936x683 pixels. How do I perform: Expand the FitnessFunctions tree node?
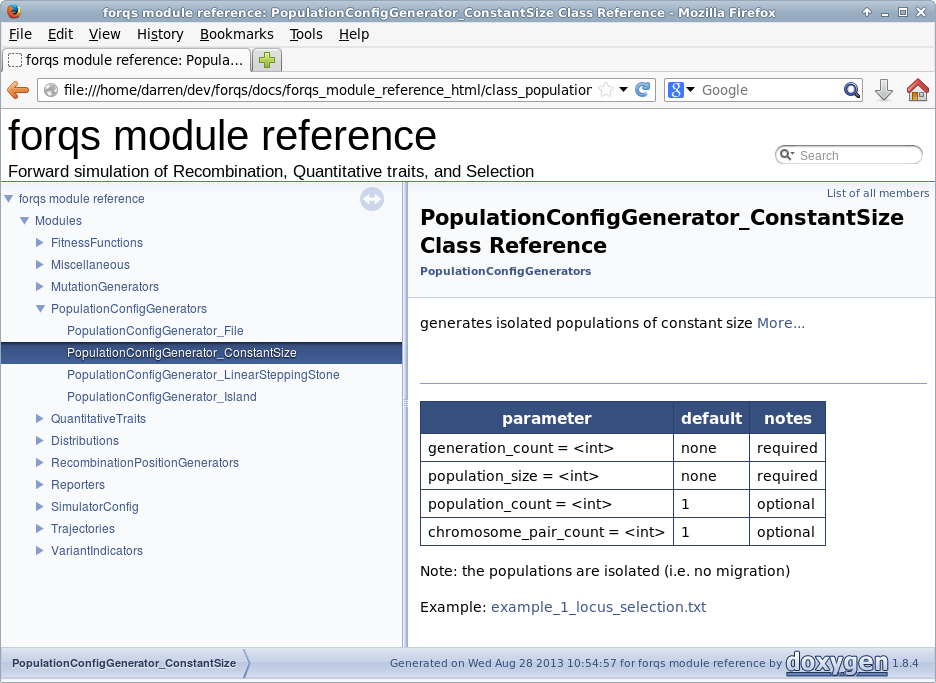(x=39, y=242)
